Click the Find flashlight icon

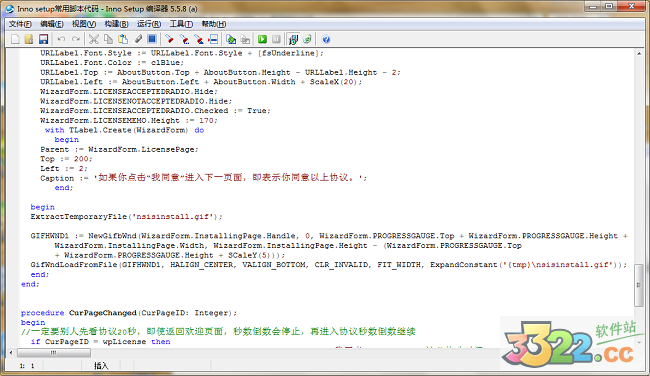point(169,39)
